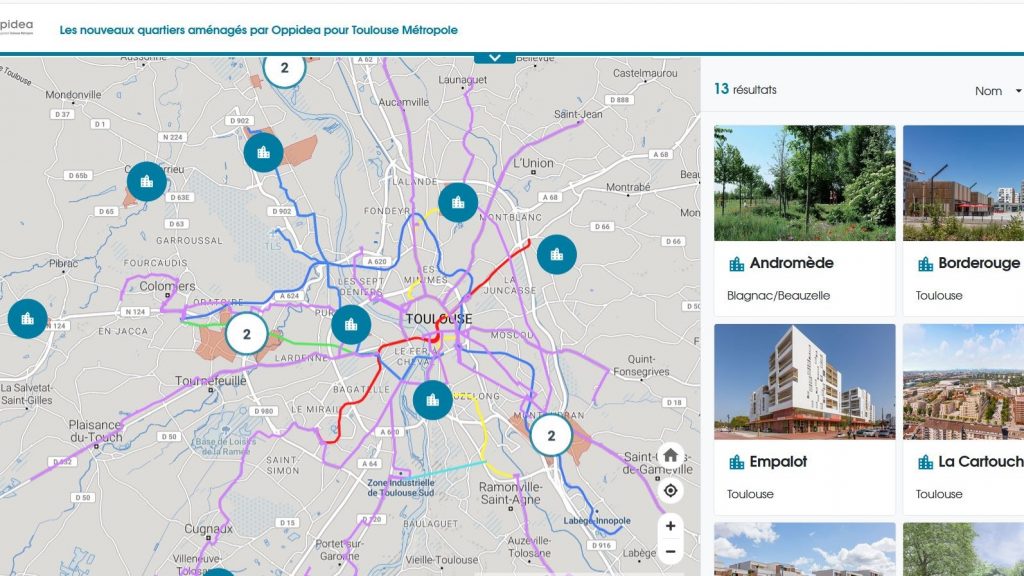Select the building marker near Le Férétra

pos(433,400)
